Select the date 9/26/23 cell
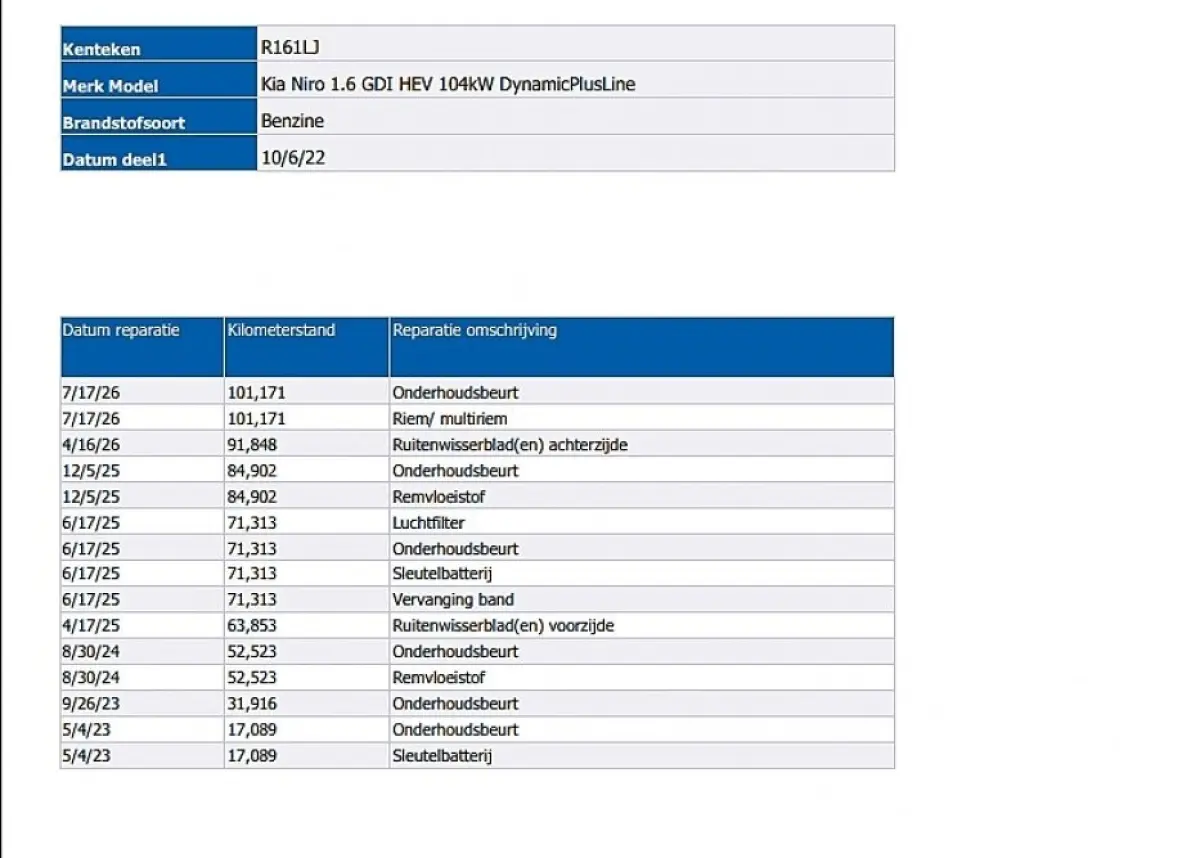This screenshot has height=858, width=1200. pyautogui.click(x=142, y=704)
